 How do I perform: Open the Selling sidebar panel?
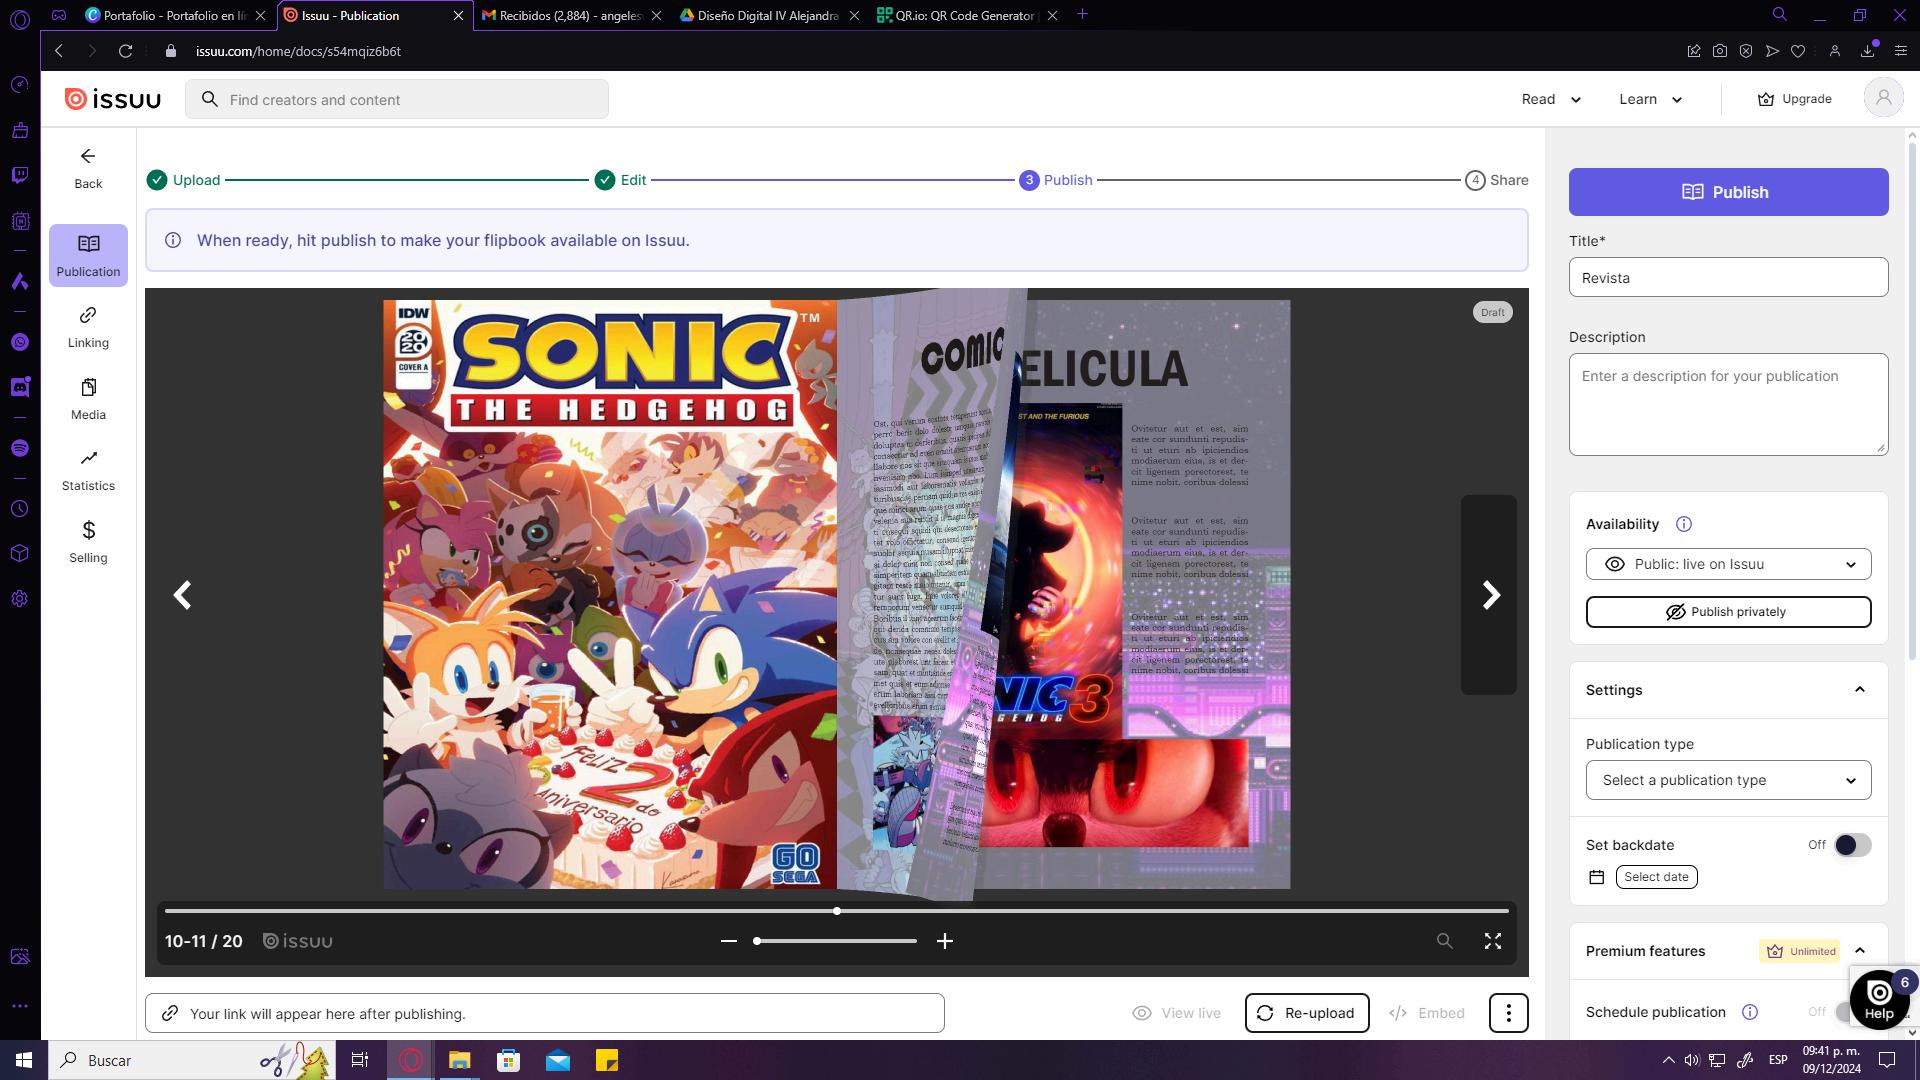88,542
